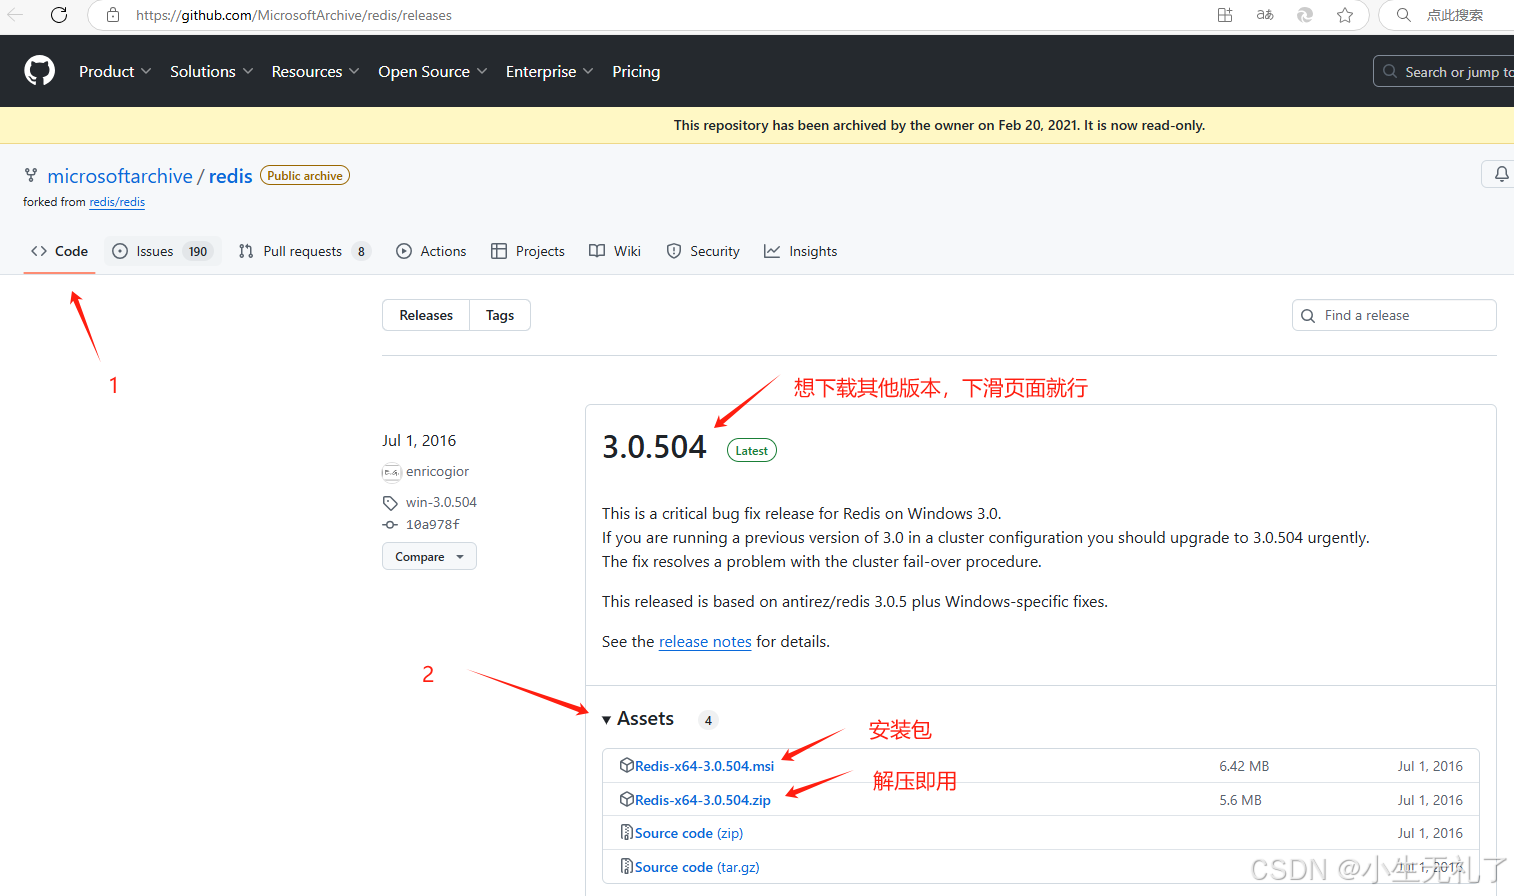Open the release notes link
The image size is (1514, 896).
point(705,642)
